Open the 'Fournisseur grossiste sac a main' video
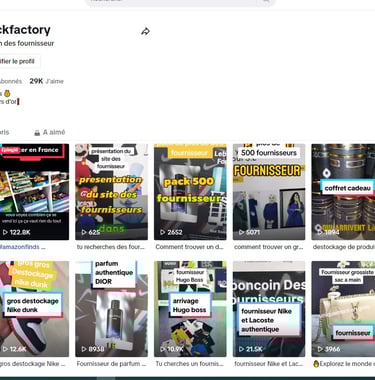Screen dimensions: 375x380 pyautogui.click(x=343, y=309)
